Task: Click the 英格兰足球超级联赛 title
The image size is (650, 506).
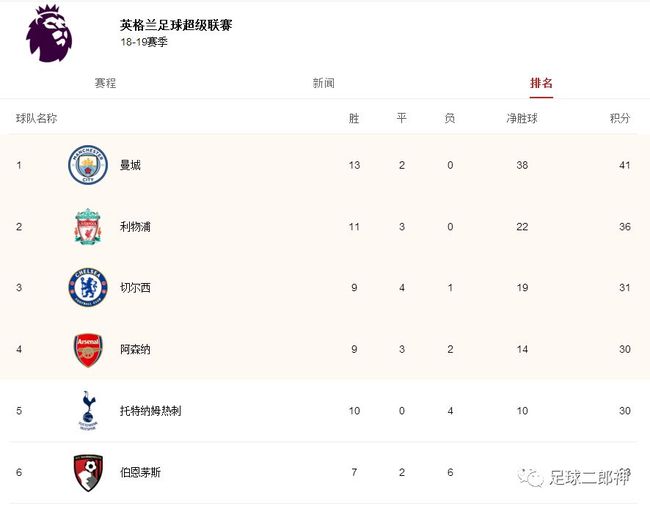Action: pyautogui.click(x=176, y=25)
